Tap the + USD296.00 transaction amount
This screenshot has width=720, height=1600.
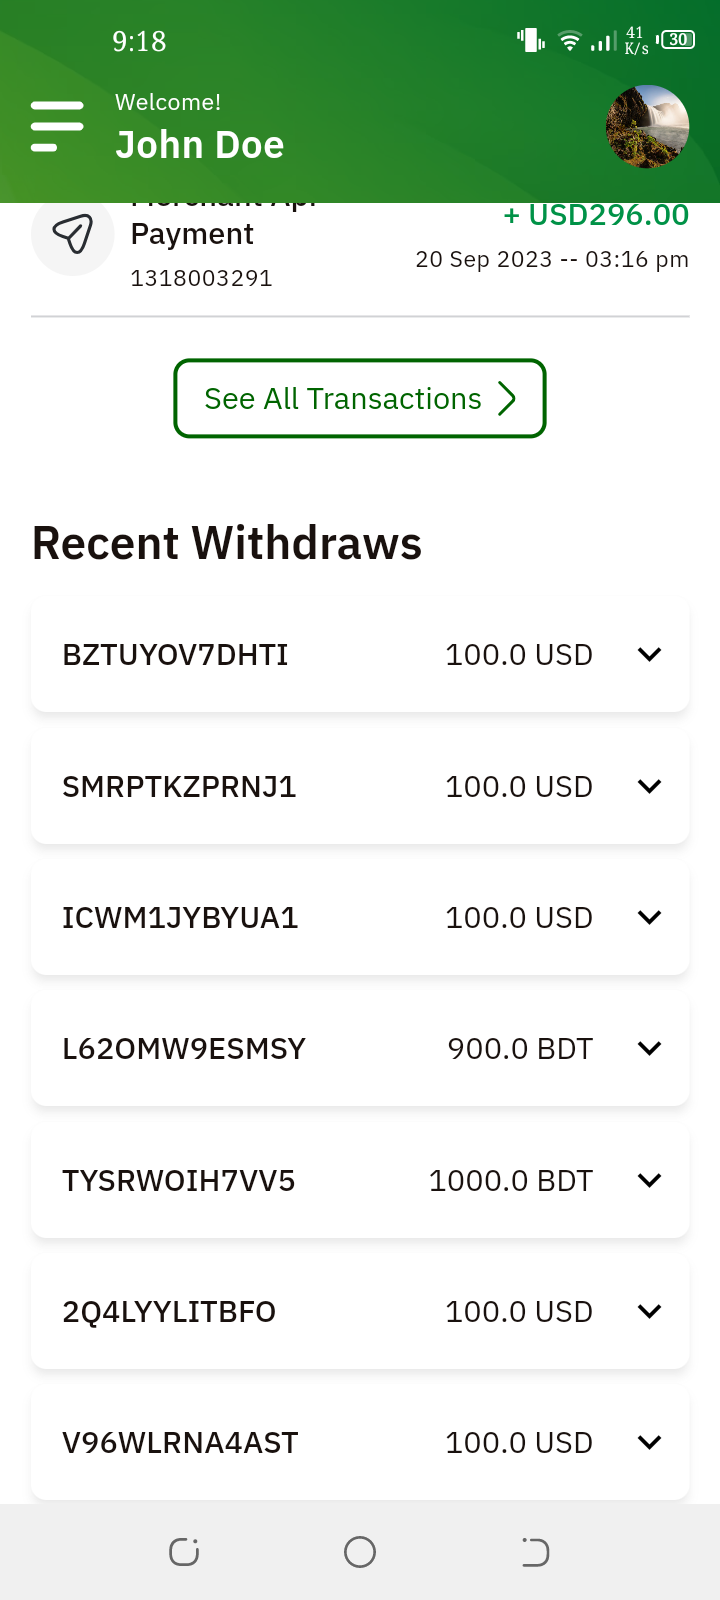[596, 215]
